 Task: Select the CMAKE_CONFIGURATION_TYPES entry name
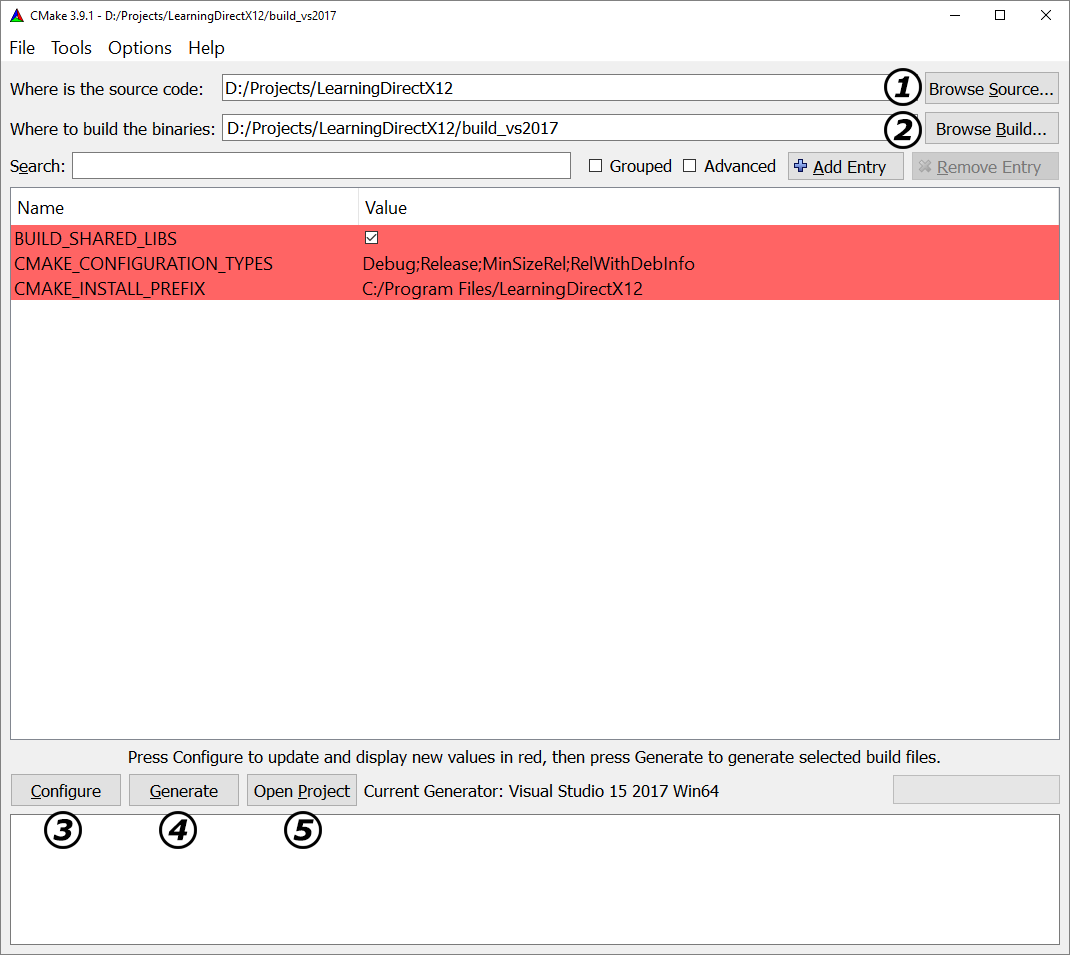point(143,263)
